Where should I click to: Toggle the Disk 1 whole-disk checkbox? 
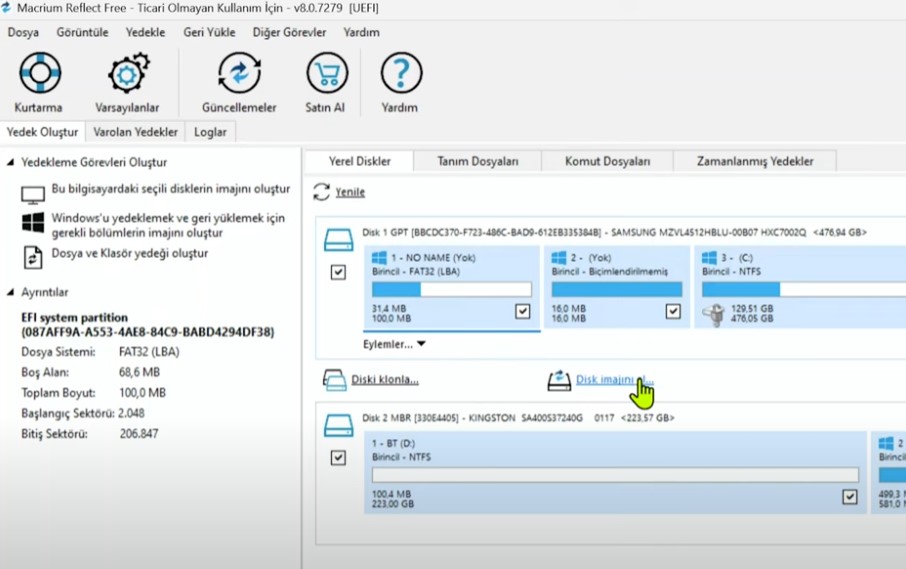click(x=338, y=272)
